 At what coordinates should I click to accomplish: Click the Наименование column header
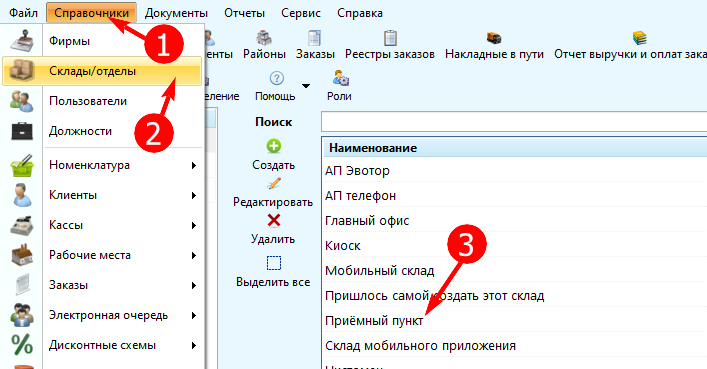tap(515, 148)
